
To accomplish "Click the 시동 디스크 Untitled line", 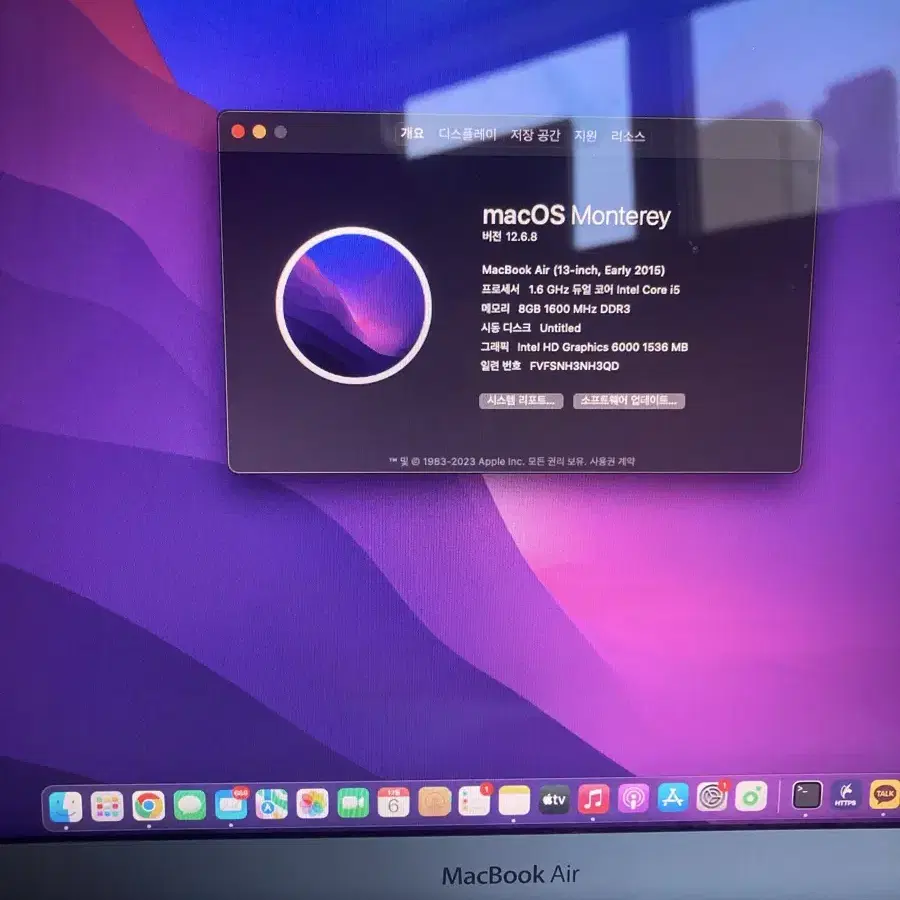I will (x=531, y=328).
